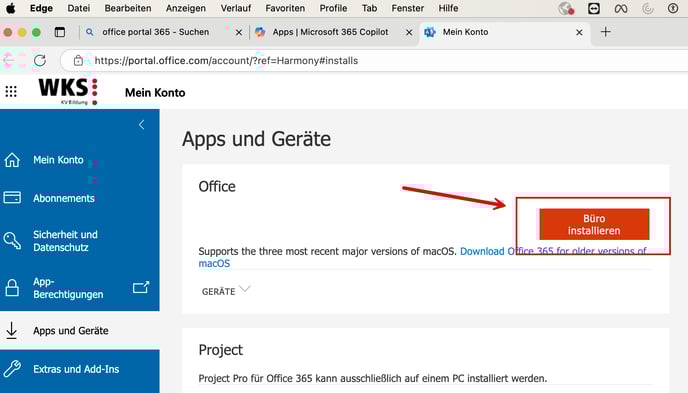688x393 pixels.
Task: Select the Mein Konto browser tab
Action: [465, 32]
